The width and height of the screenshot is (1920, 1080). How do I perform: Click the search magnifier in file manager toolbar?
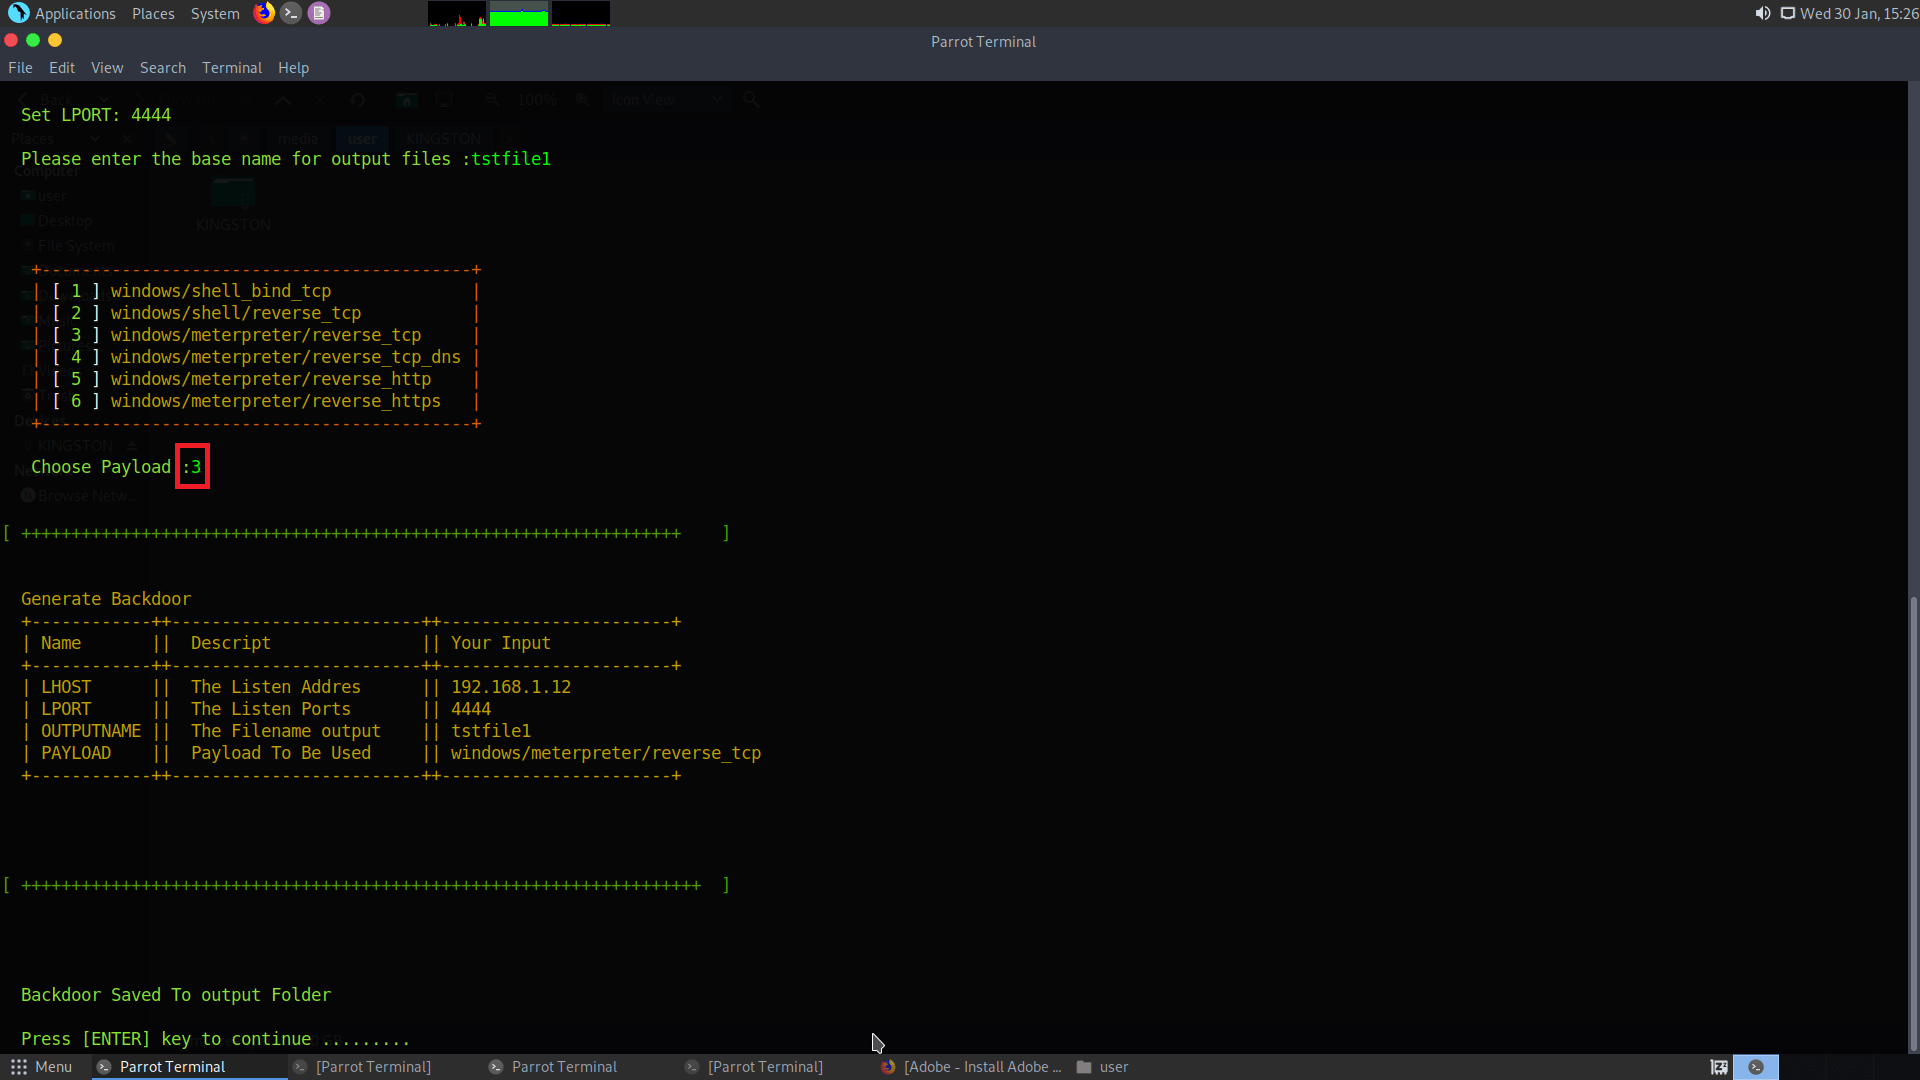752,100
